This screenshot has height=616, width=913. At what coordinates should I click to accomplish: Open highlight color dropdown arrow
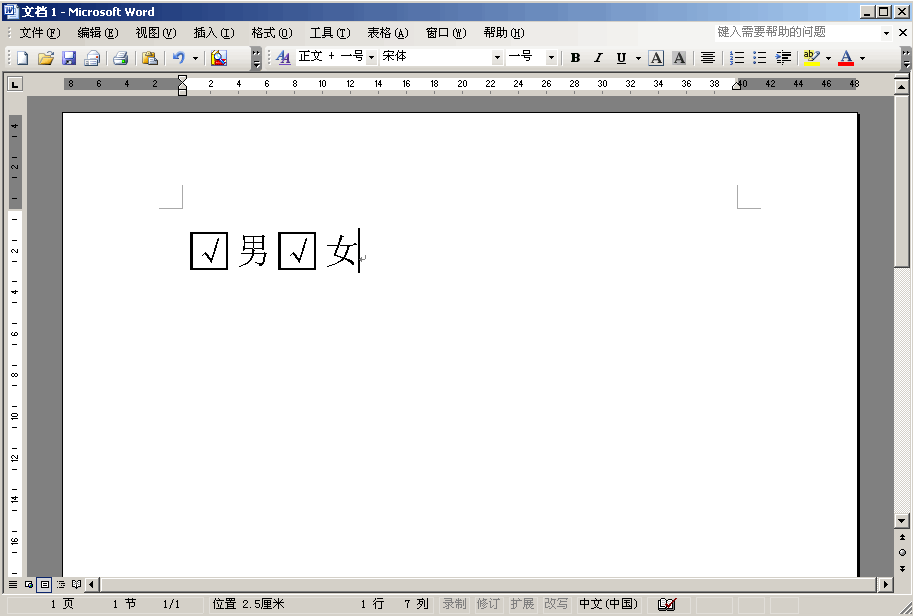(828, 58)
